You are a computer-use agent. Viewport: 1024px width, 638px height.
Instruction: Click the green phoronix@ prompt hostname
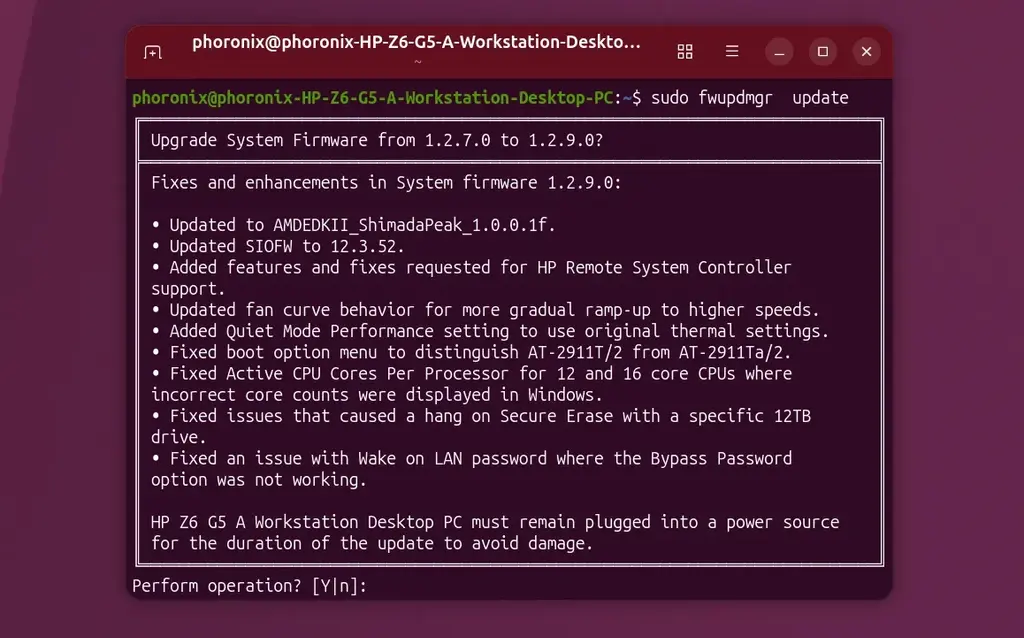372,98
